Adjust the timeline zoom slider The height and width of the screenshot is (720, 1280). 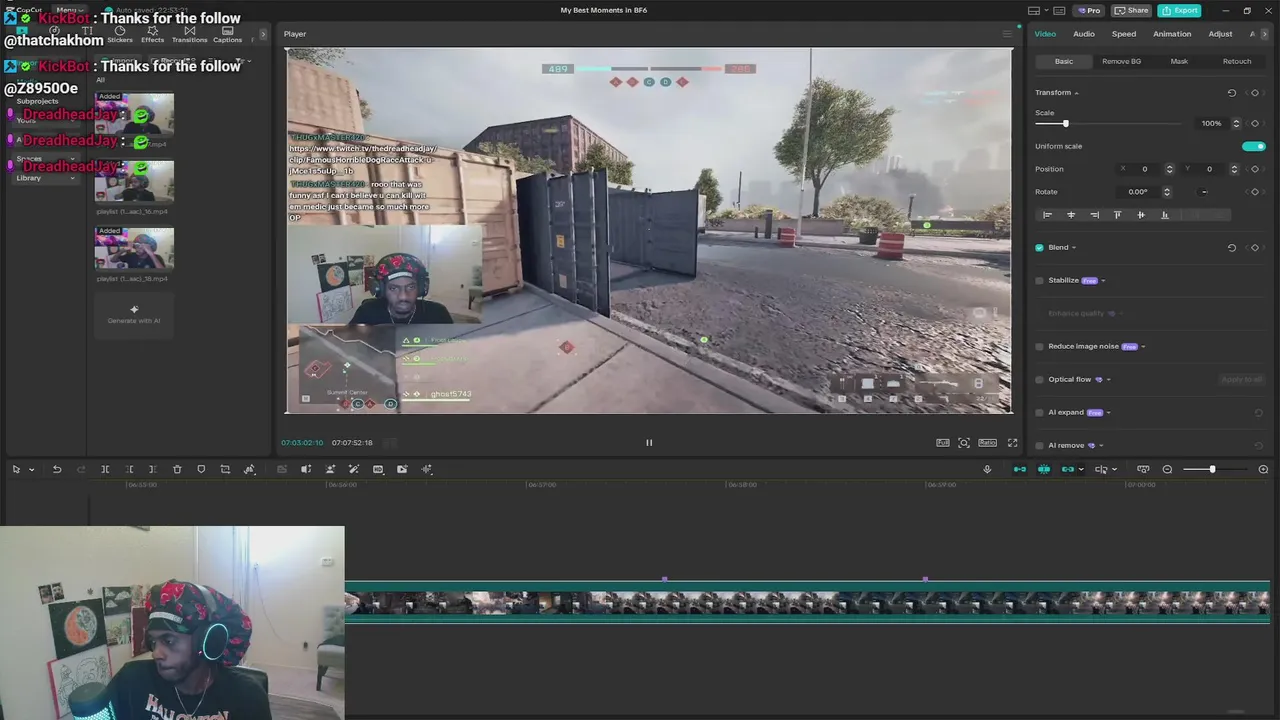point(1212,469)
